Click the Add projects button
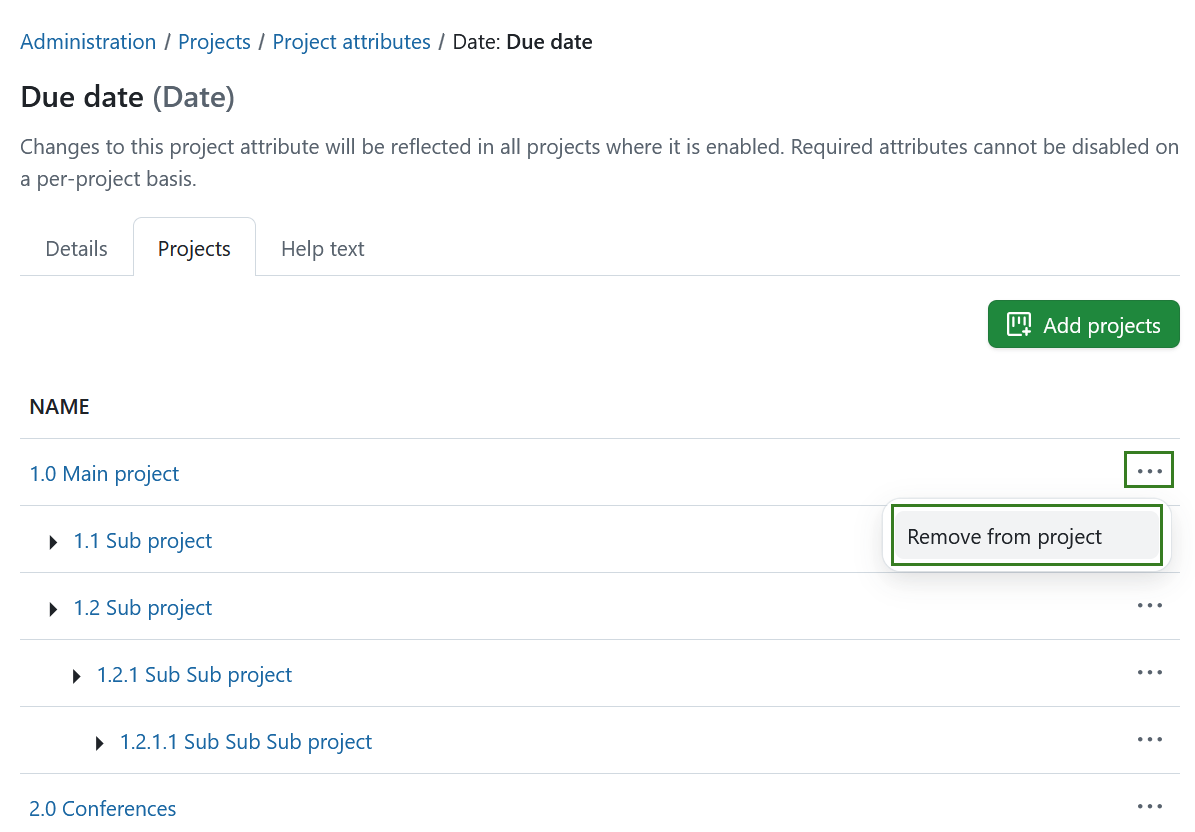Image resolution: width=1195 pixels, height=832 pixels. point(1083,324)
